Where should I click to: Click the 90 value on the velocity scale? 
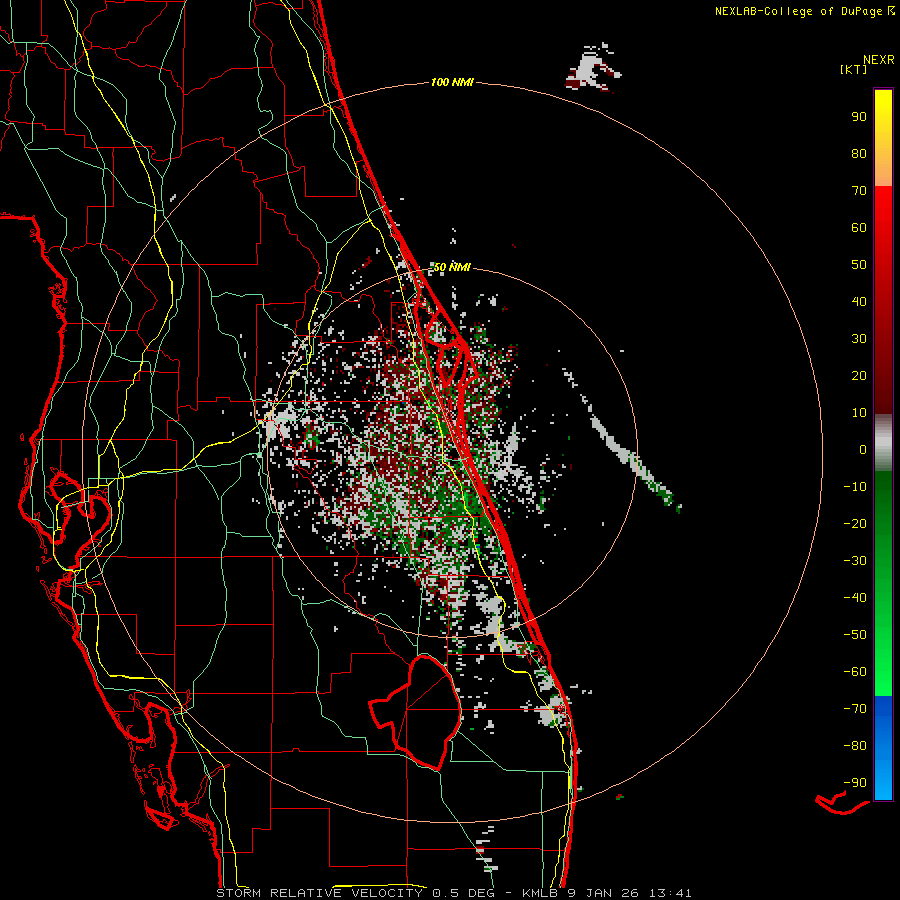pos(859,117)
